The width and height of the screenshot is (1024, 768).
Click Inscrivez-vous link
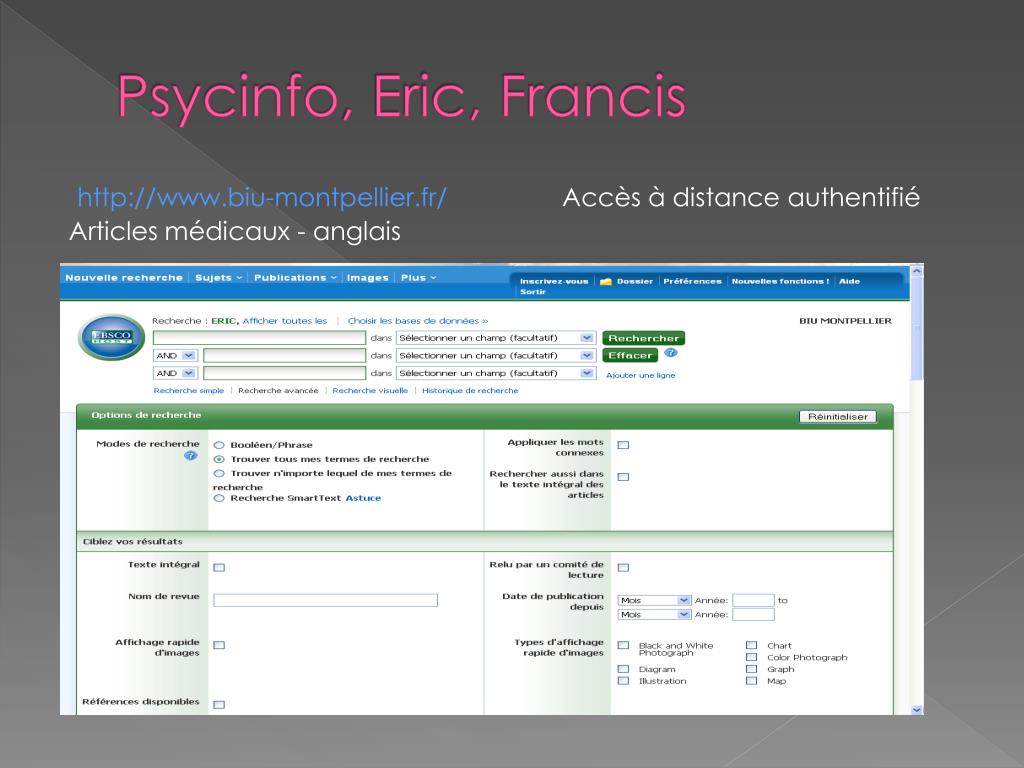tap(554, 281)
